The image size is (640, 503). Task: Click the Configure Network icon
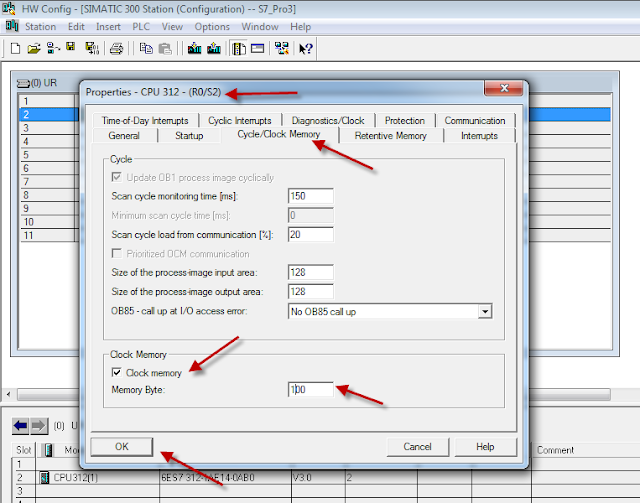[x=282, y=49]
